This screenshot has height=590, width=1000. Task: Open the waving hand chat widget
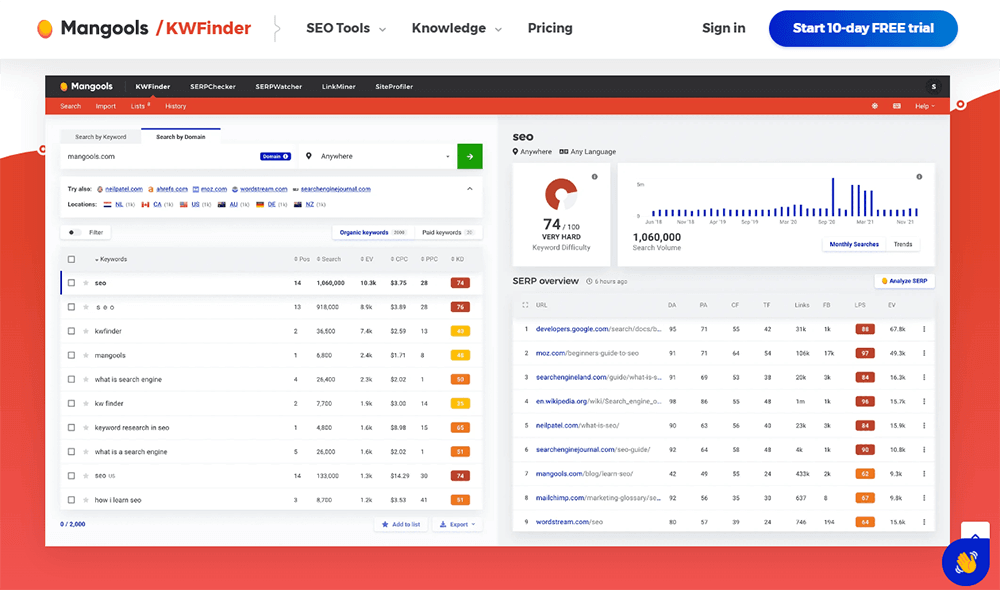(966, 562)
